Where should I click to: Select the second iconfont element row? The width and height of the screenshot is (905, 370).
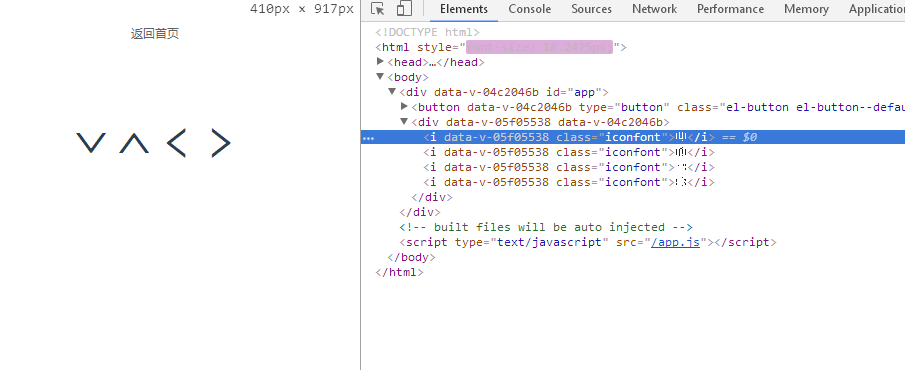coord(569,152)
